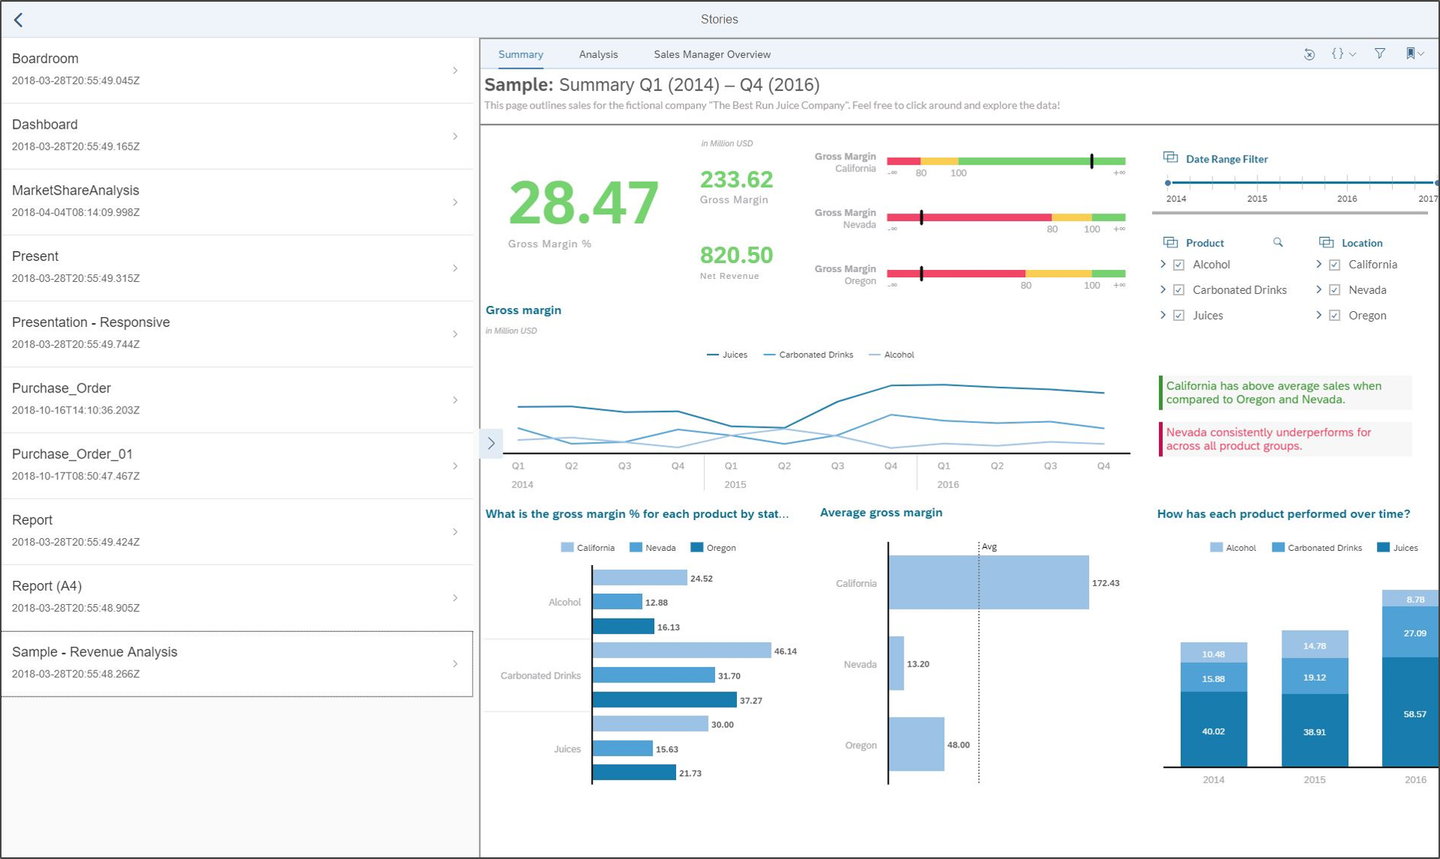Screen dimensions: 1440x859
Task: Select the Purchase_Order story
Action: click(x=237, y=399)
